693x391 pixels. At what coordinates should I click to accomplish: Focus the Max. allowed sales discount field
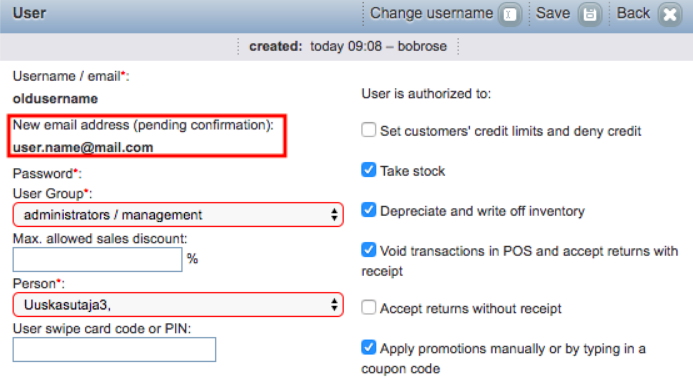click(97, 259)
